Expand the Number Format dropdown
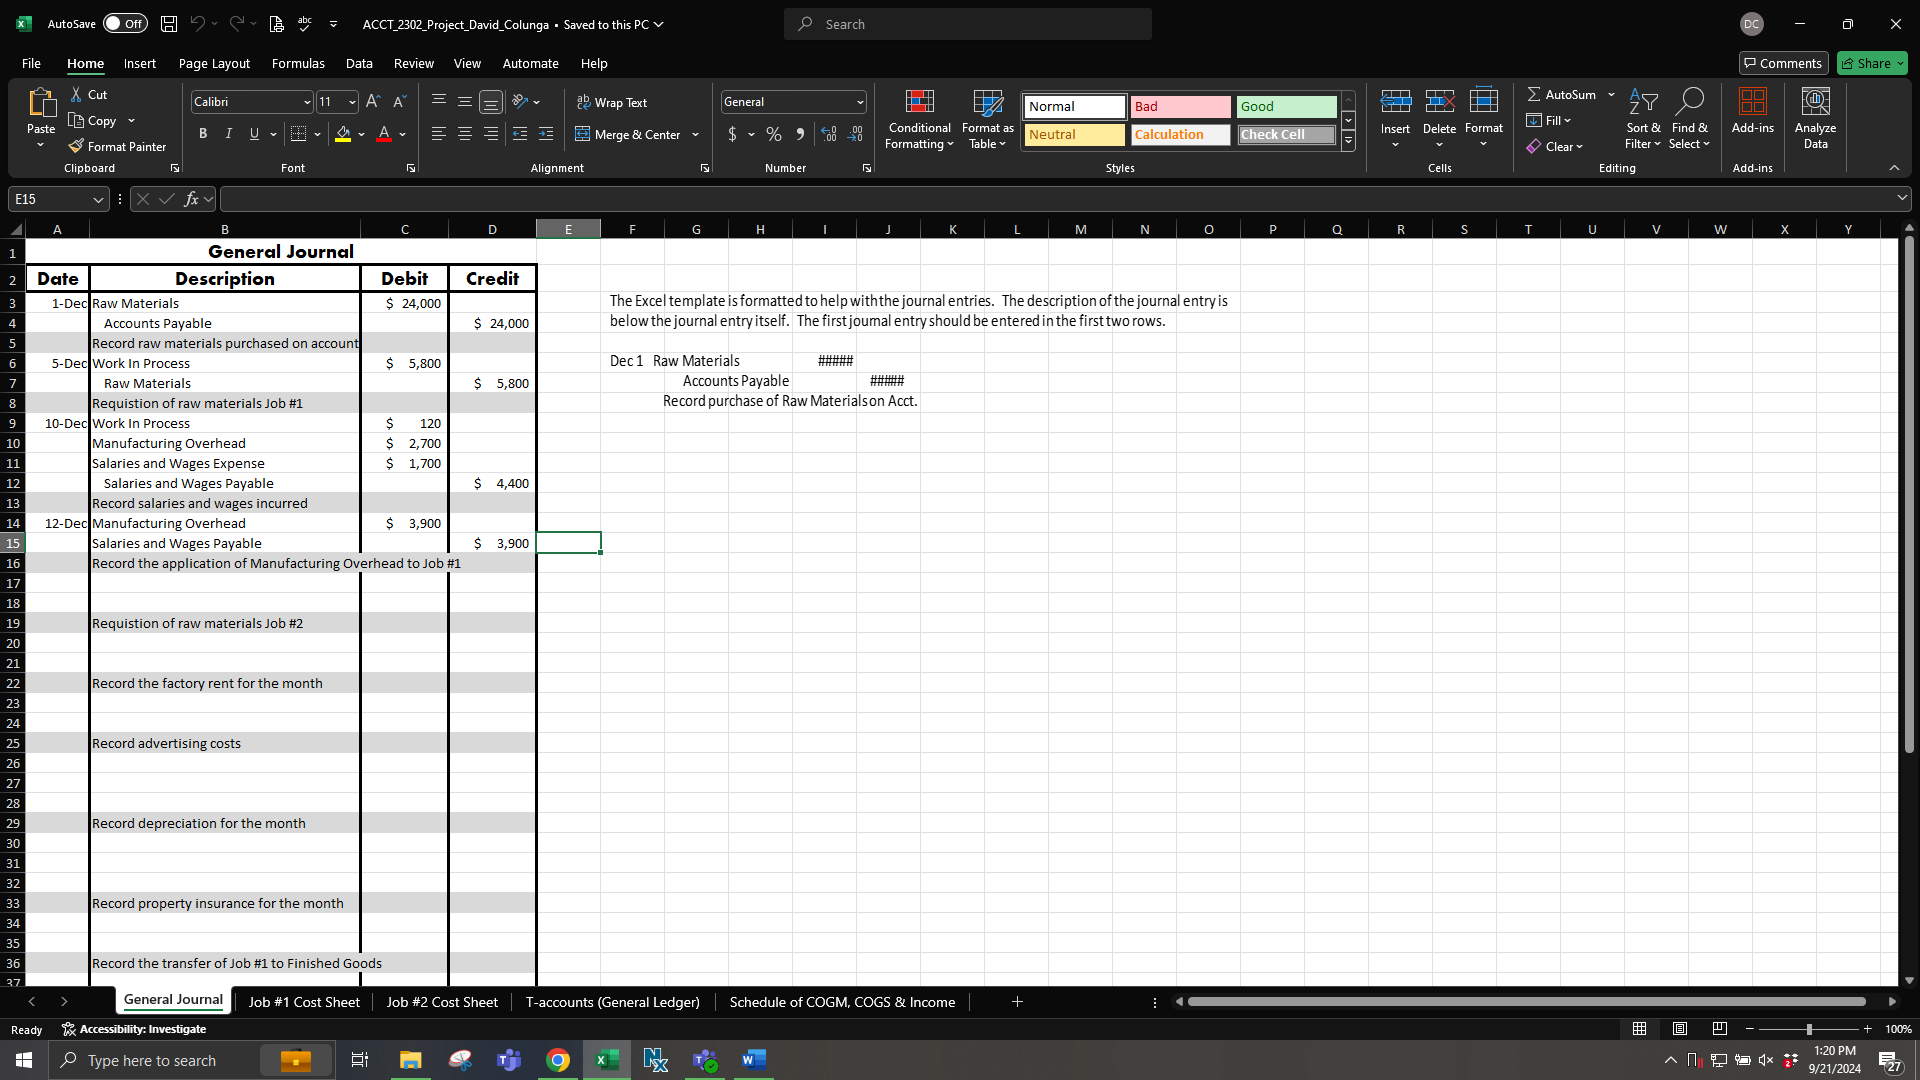 click(859, 102)
